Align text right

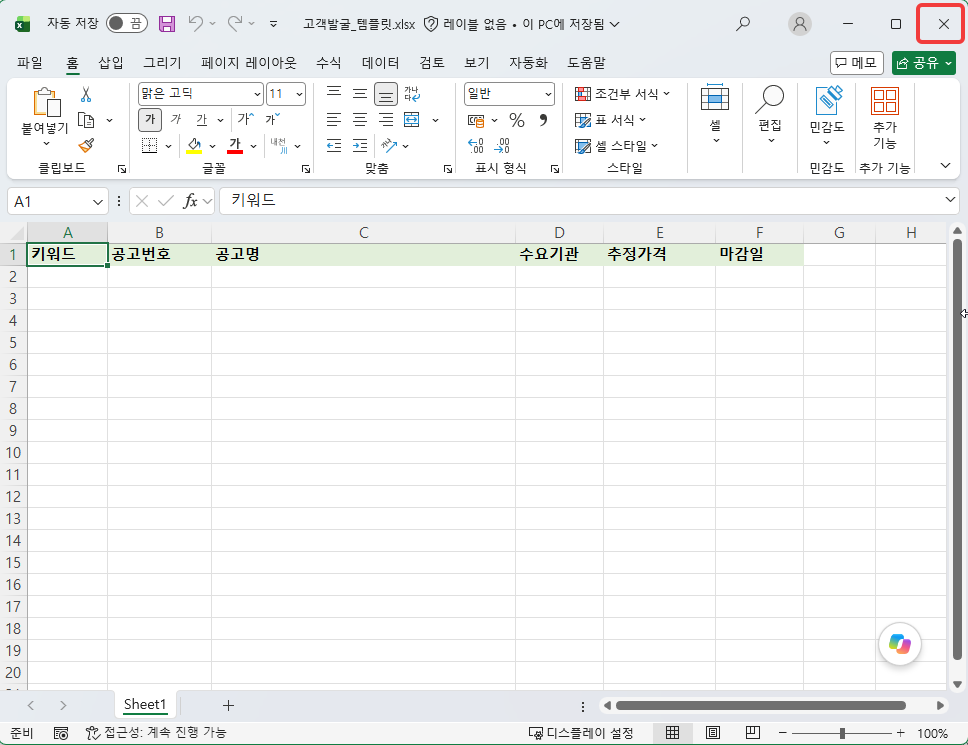click(x=386, y=120)
